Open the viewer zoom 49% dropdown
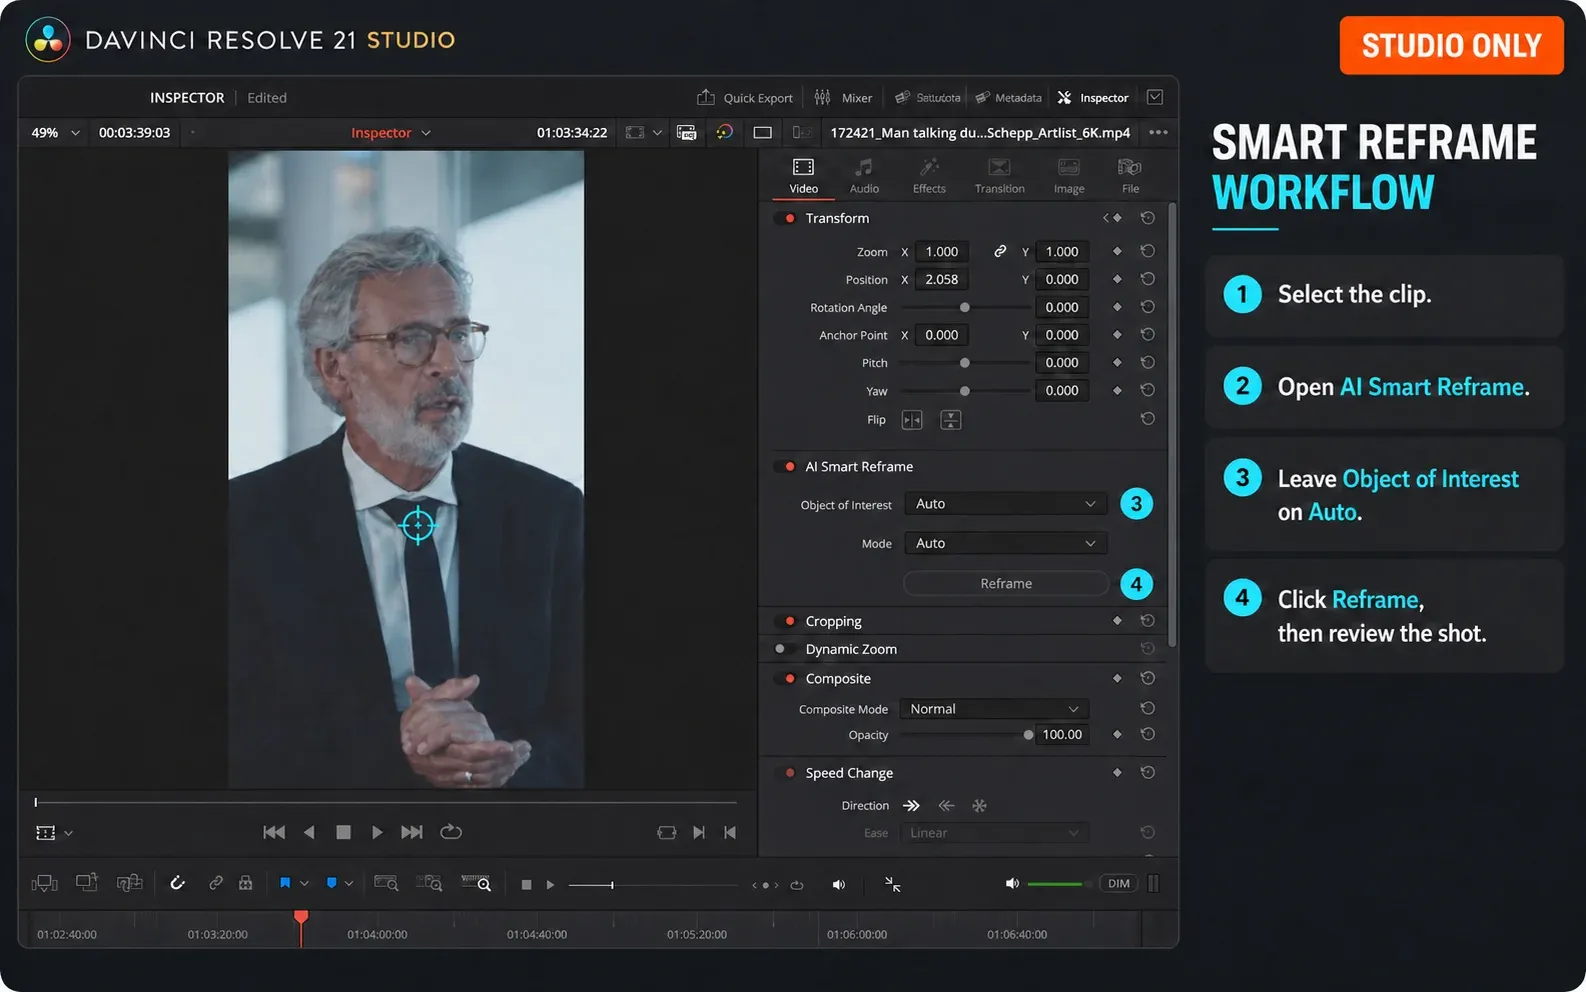 pyautogui.click(x=55, y=133)
